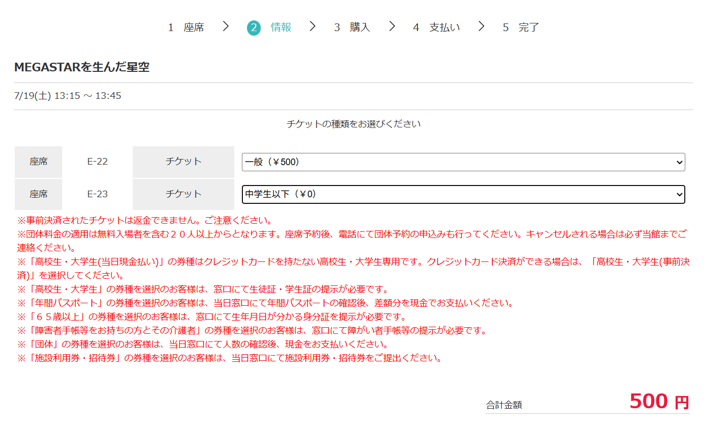Click the teal circled number 2 icon
Screen dimensions: 720x422
[x=253, y=28]
